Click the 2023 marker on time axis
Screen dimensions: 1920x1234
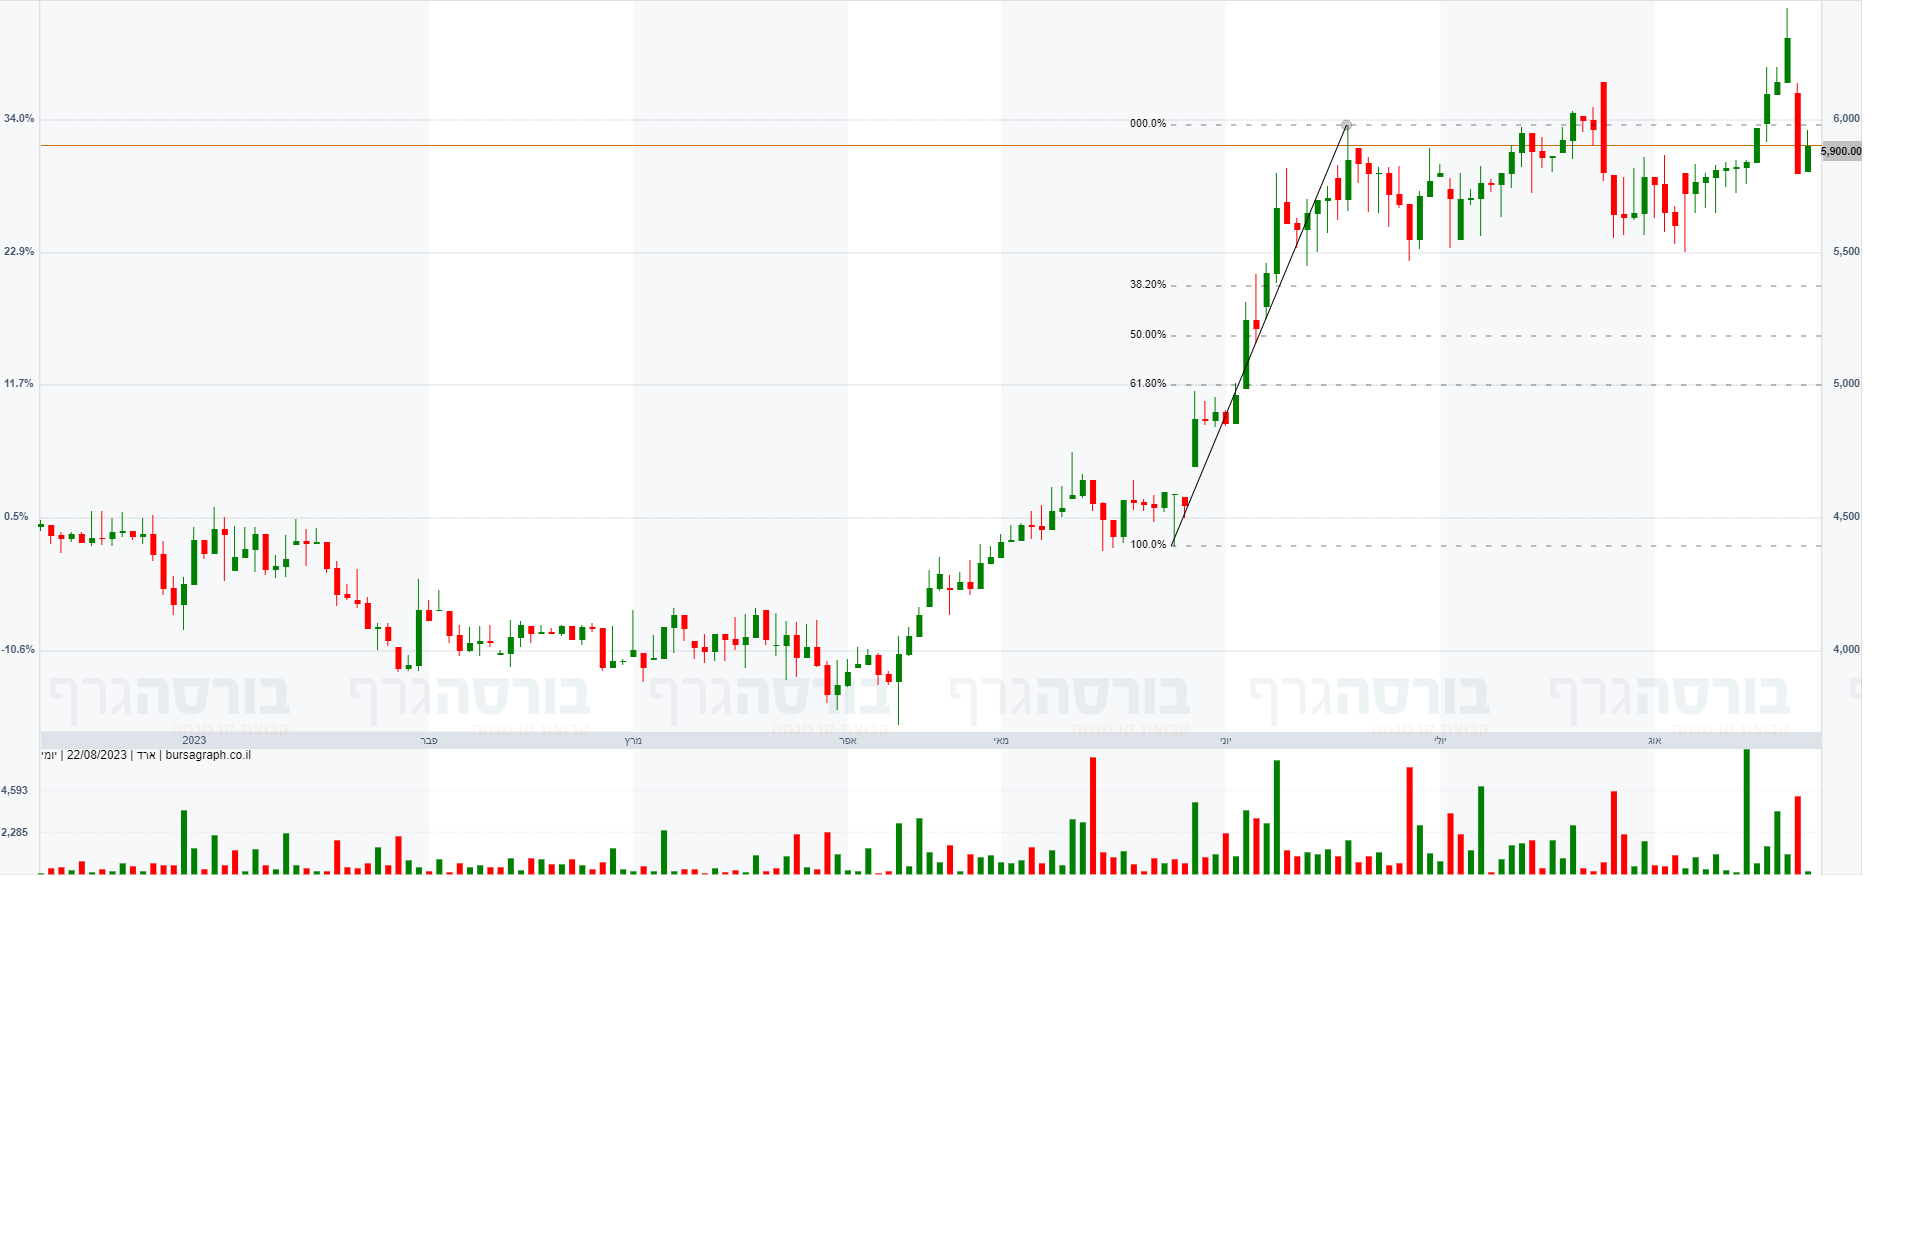click(194, 741)
